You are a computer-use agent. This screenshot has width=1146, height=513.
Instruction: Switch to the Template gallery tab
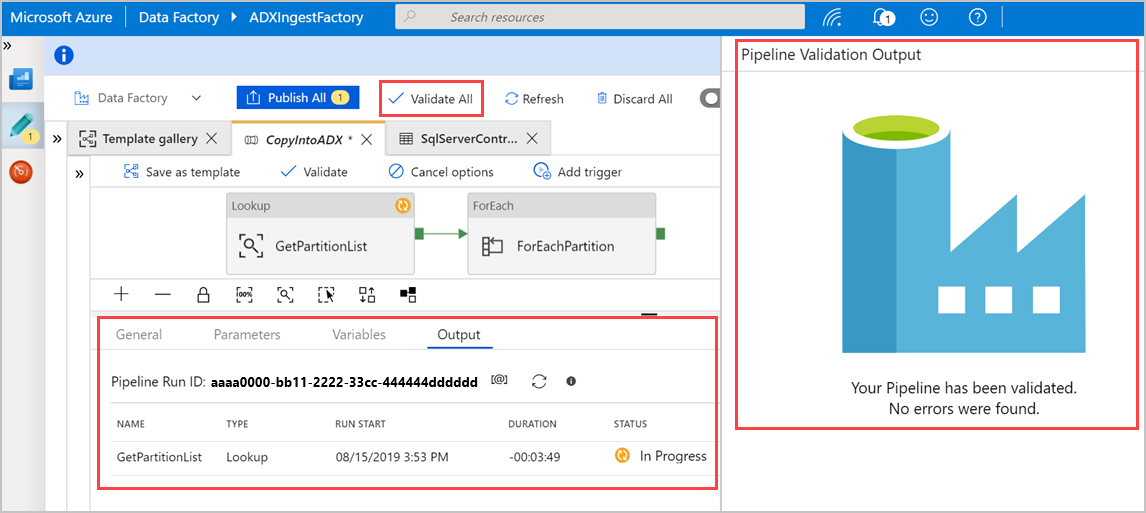[150, 138]
